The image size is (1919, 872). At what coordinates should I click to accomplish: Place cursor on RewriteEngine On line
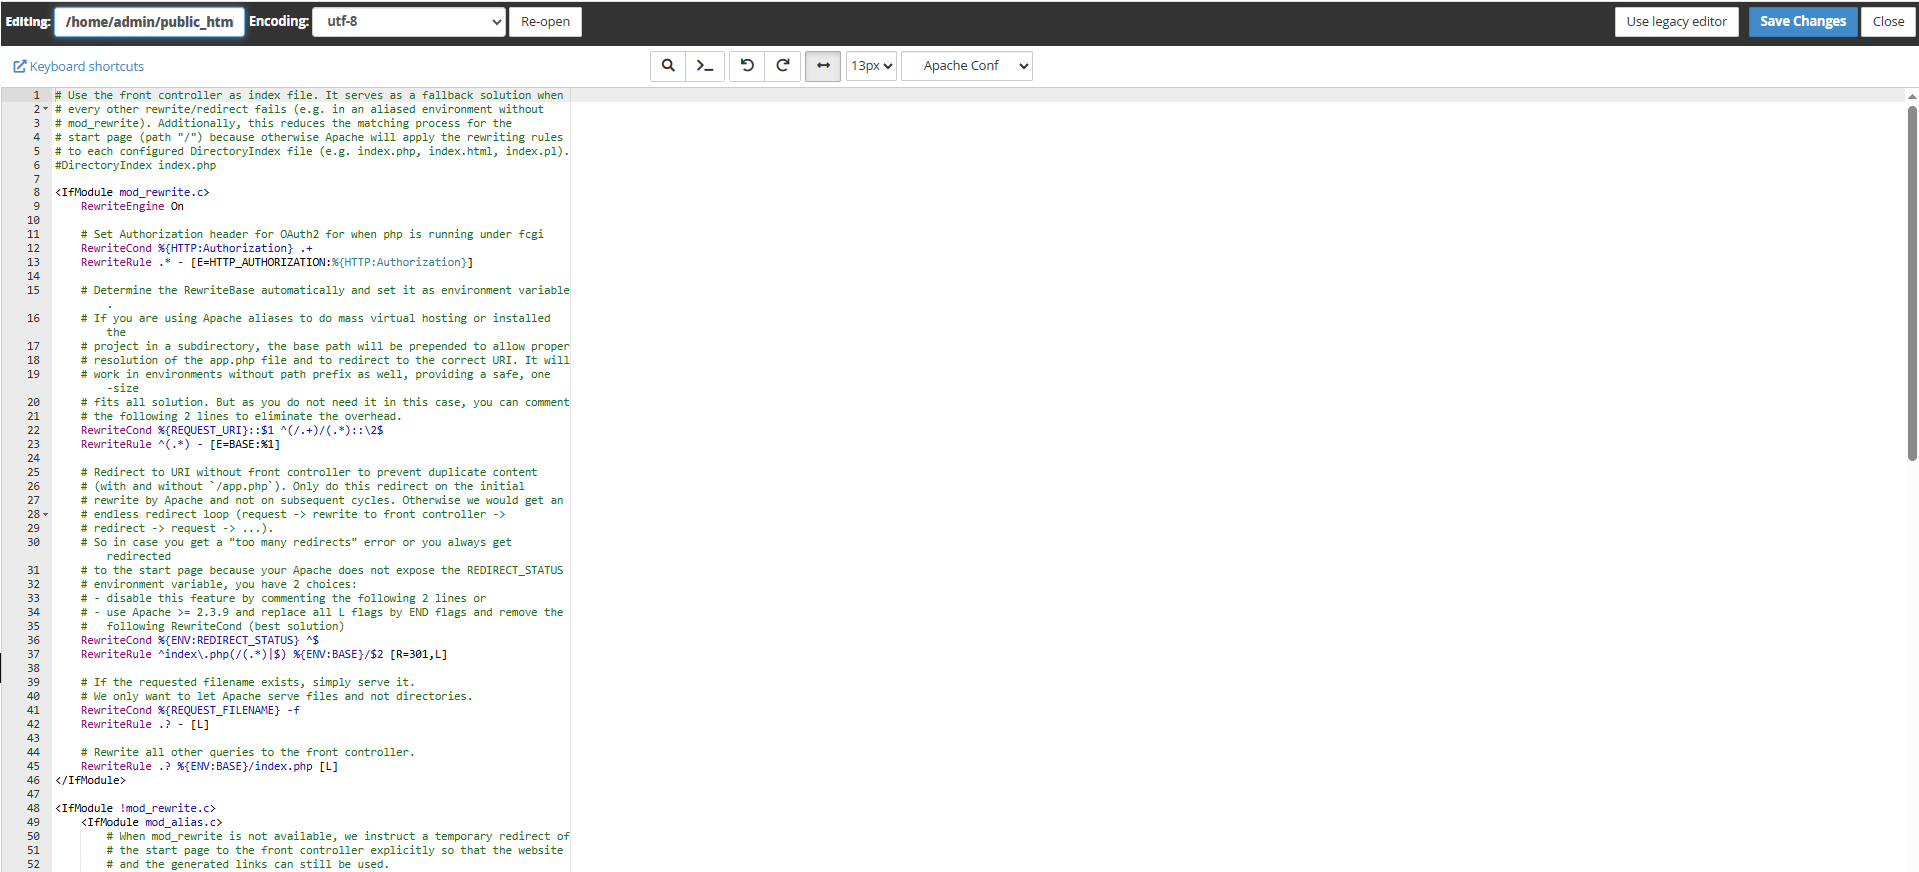[x=132, y=207]
